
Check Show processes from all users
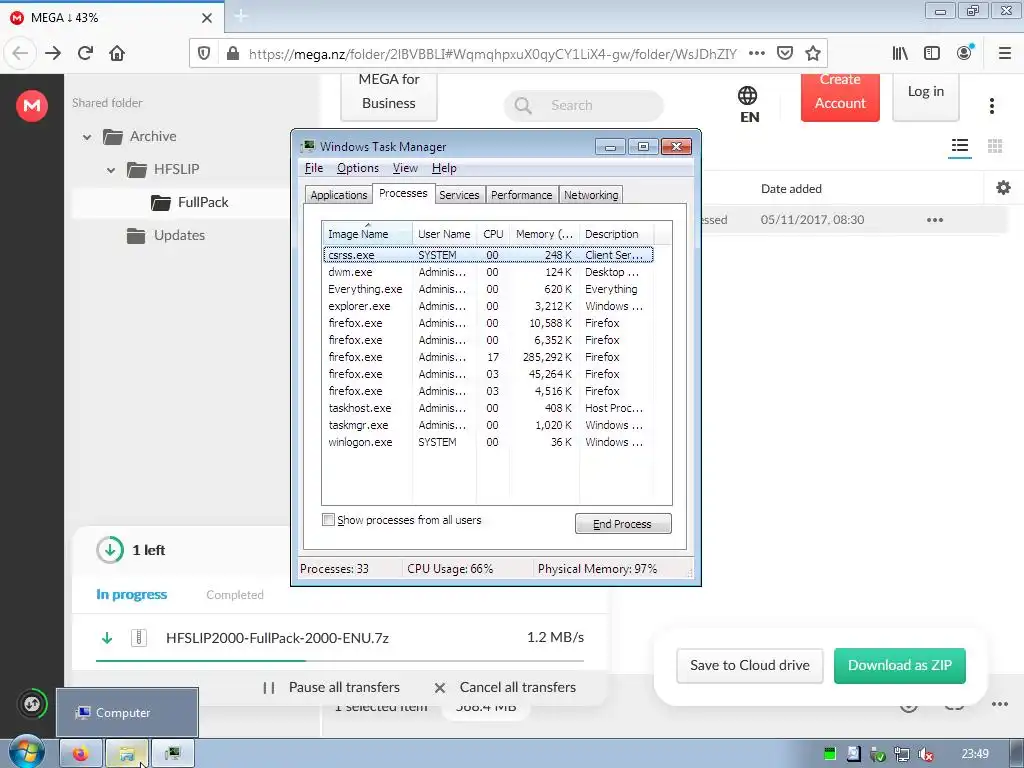coord(328,520)
